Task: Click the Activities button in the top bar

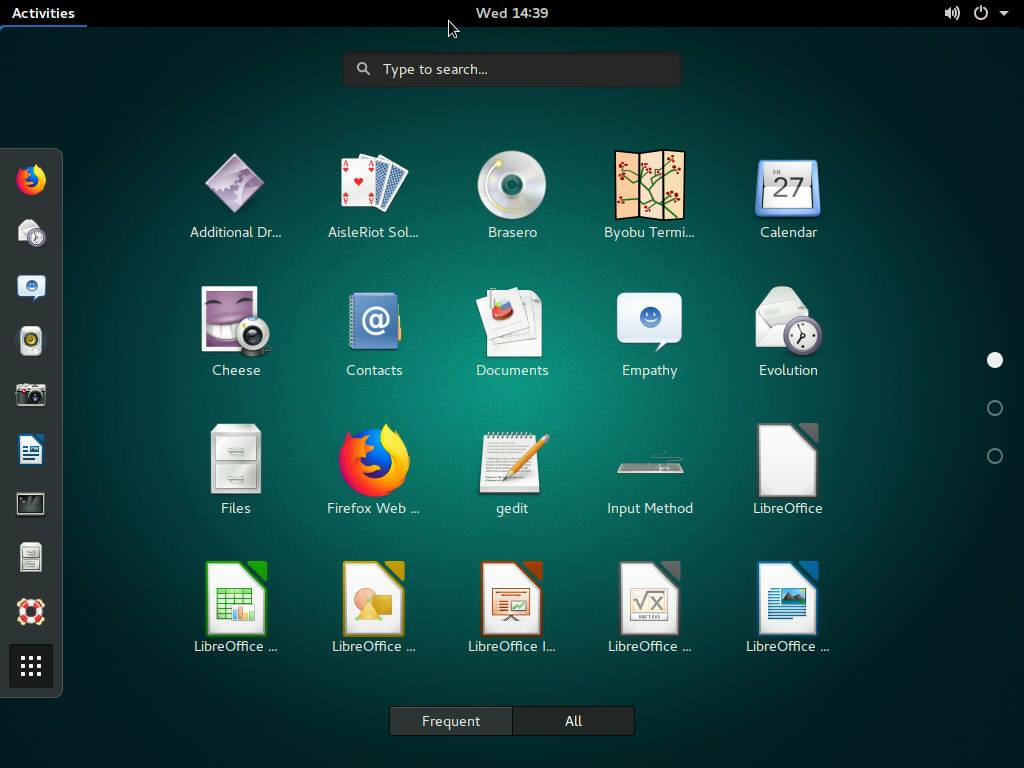Action: (43, 13)
